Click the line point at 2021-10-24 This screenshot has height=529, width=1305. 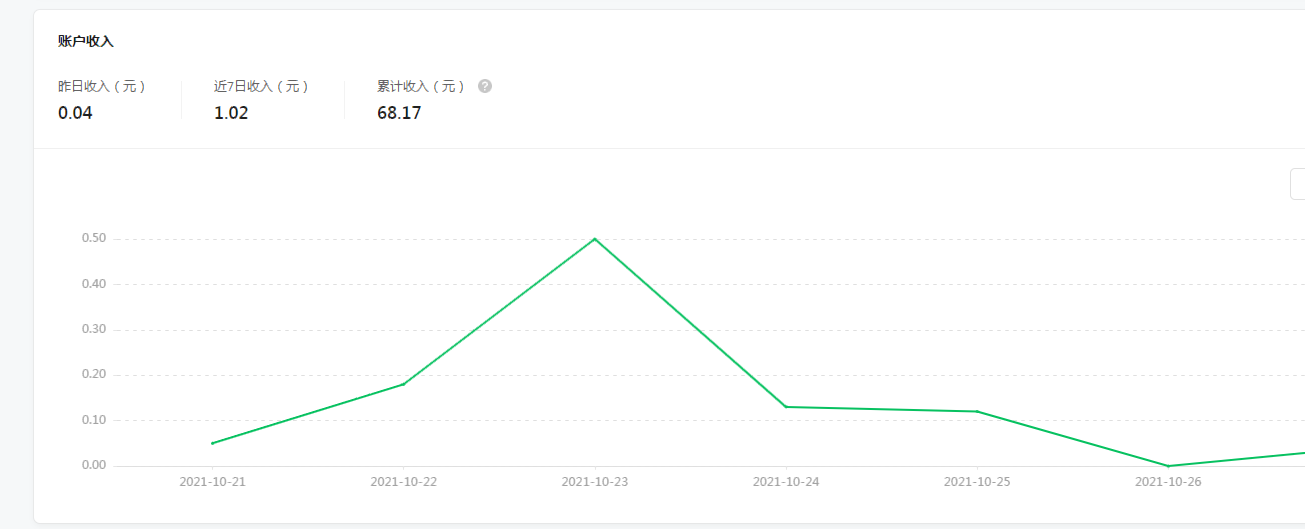click(x=786, y=407)
